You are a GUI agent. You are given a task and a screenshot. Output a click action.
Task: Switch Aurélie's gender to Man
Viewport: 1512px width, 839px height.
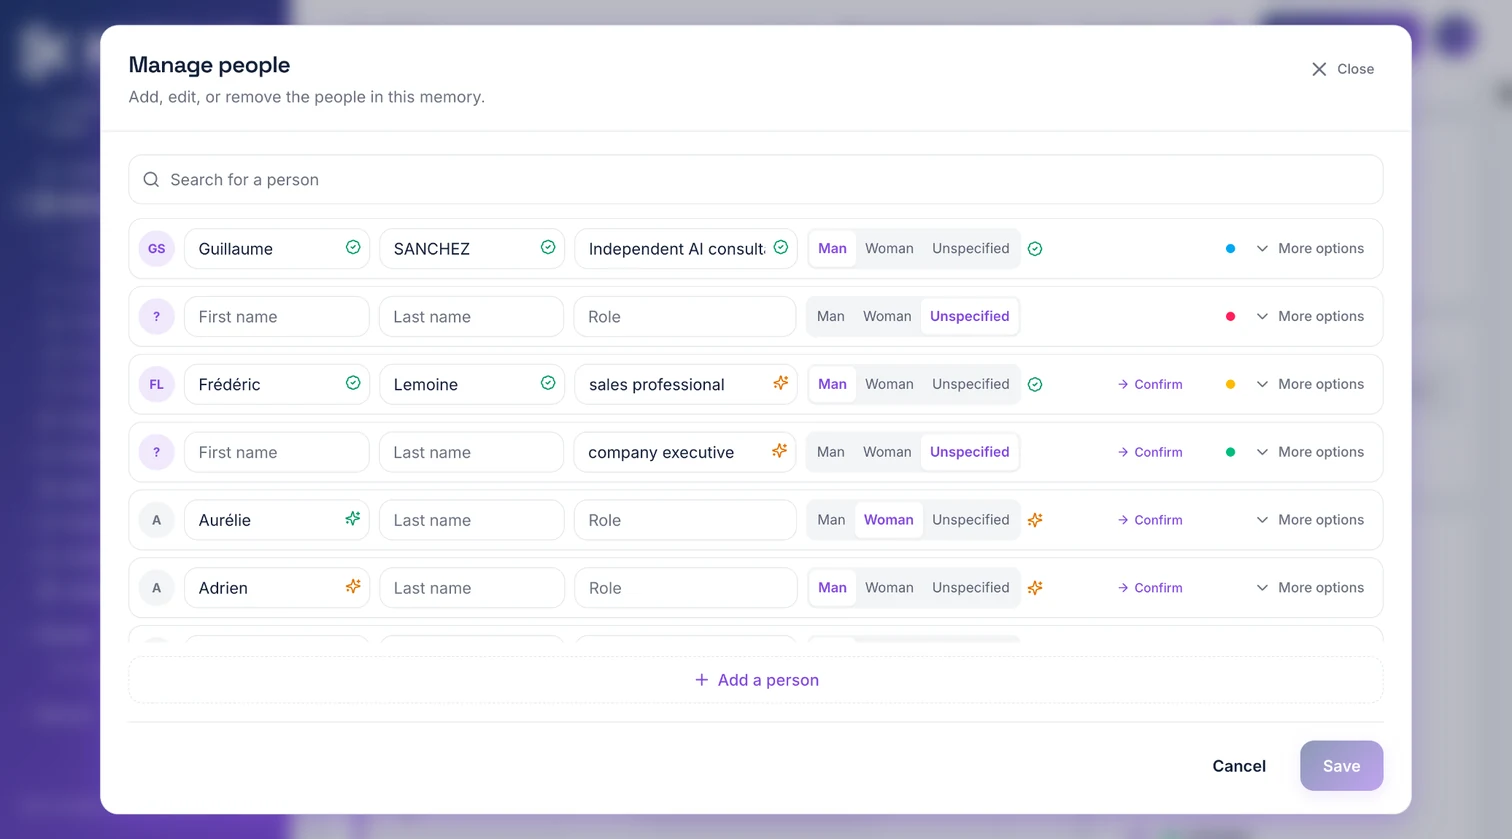coord(831,520)
